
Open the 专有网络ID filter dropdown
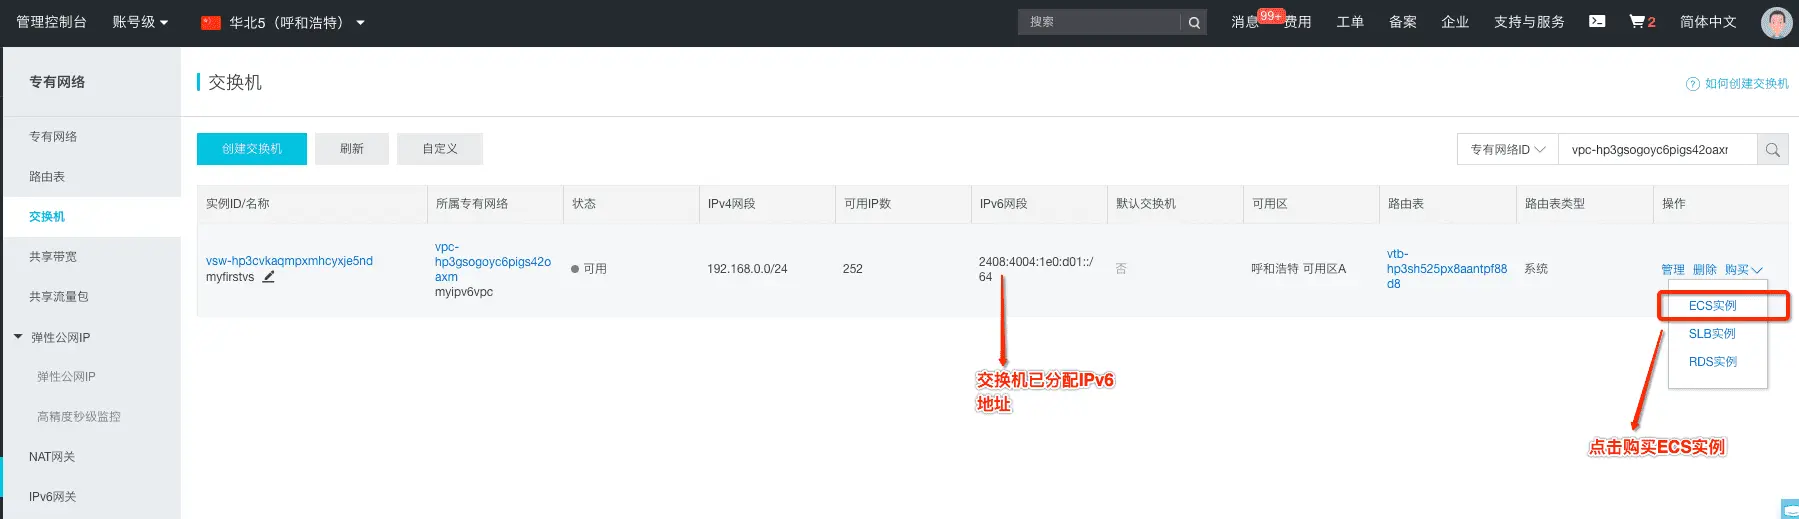(1507, 149)
